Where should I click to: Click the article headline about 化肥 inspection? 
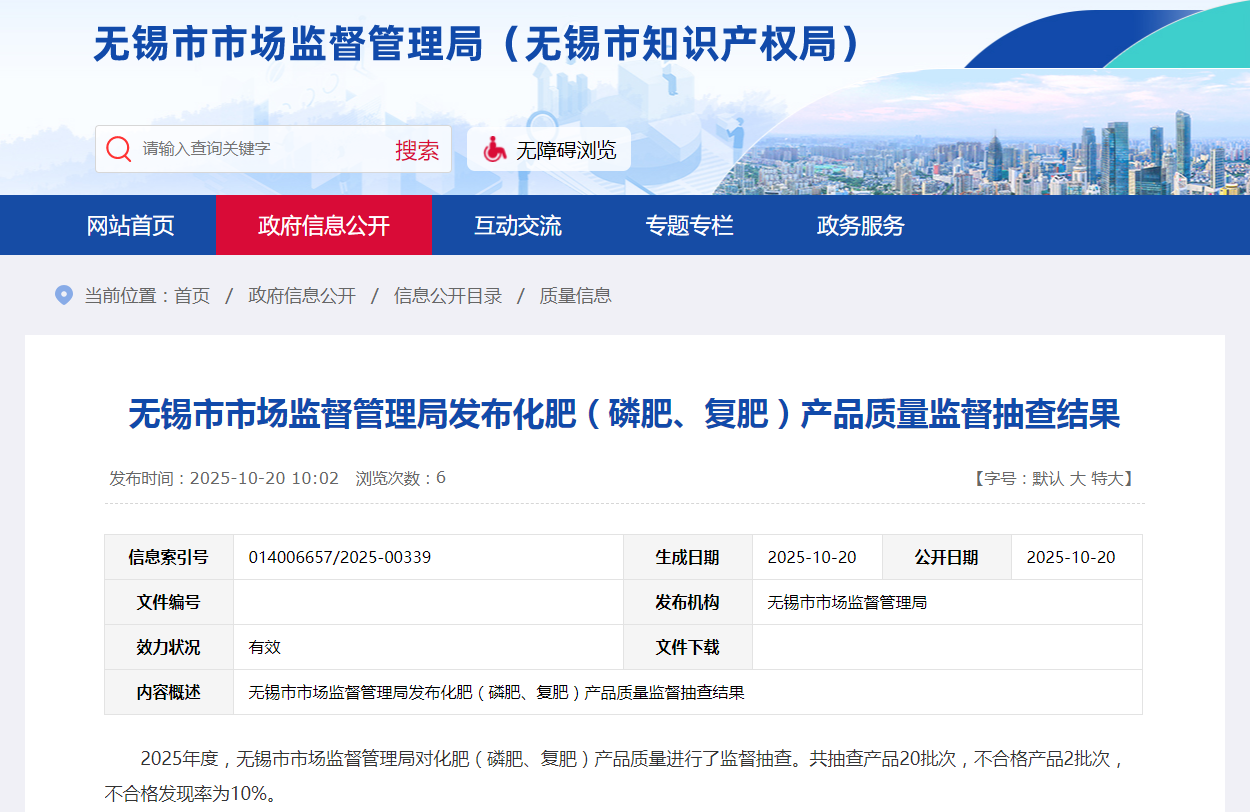point(624,414)
